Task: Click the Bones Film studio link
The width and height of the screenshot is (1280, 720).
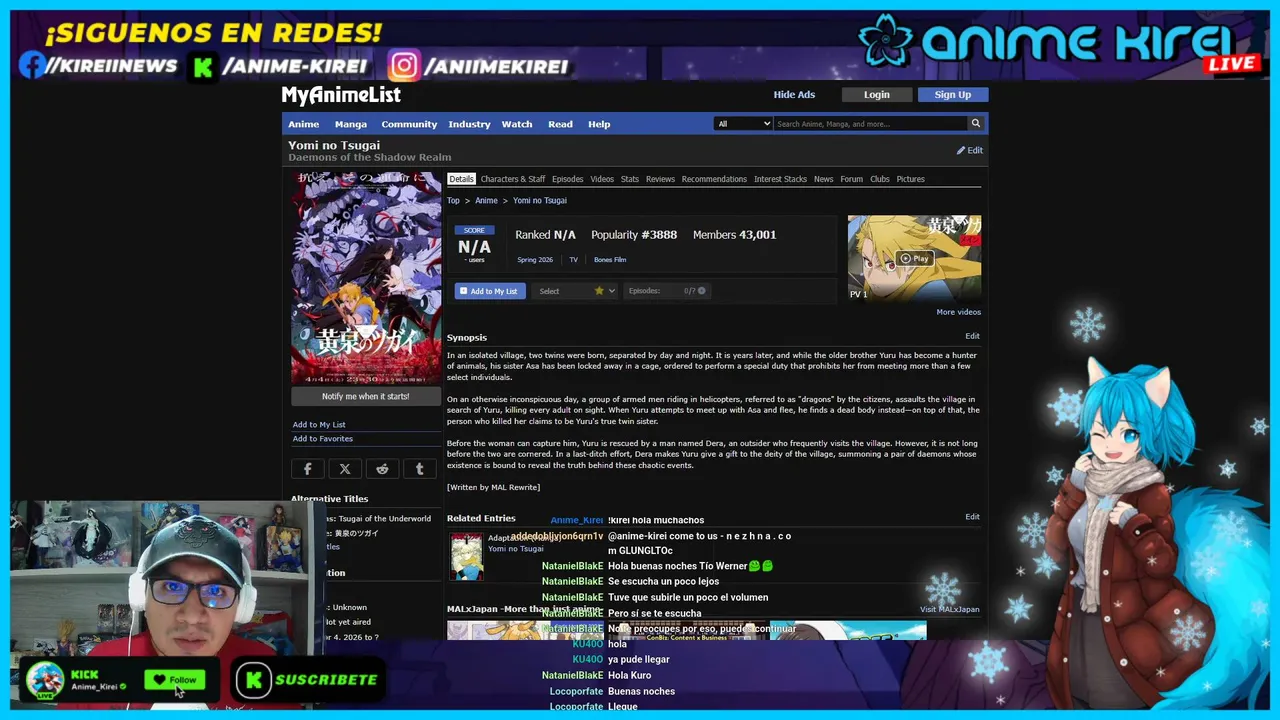Action: [610, 260]
